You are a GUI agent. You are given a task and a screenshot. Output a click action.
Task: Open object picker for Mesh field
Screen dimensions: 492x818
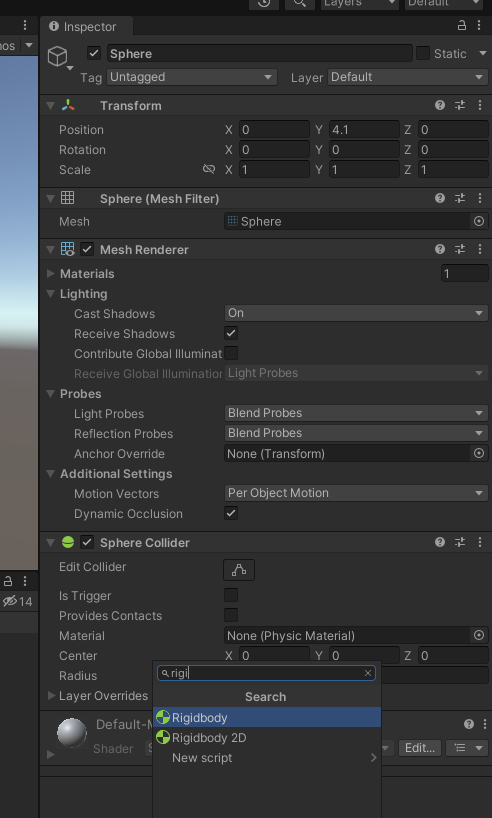pos(479,221)
